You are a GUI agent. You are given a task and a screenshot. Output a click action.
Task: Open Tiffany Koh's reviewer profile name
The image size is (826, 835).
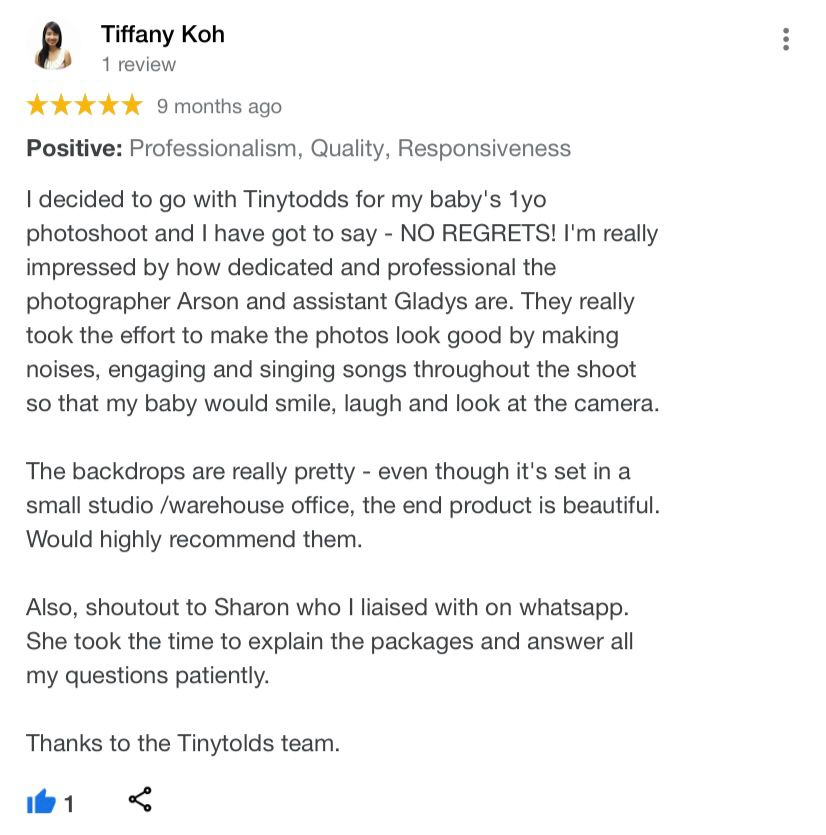coord(163,34)
